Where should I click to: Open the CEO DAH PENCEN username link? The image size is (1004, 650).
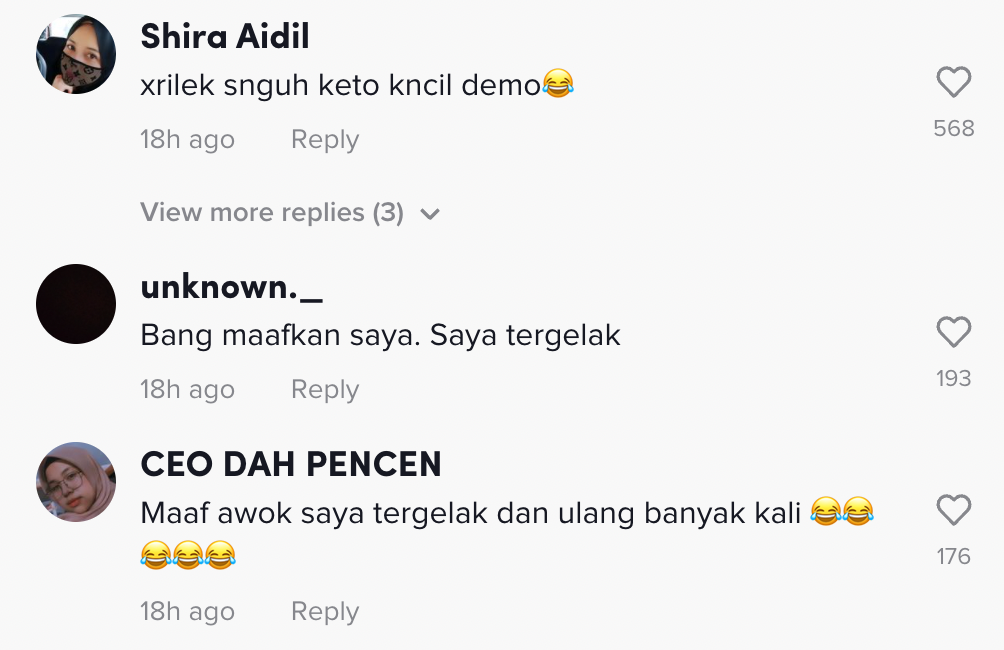[x=291, y=464]
